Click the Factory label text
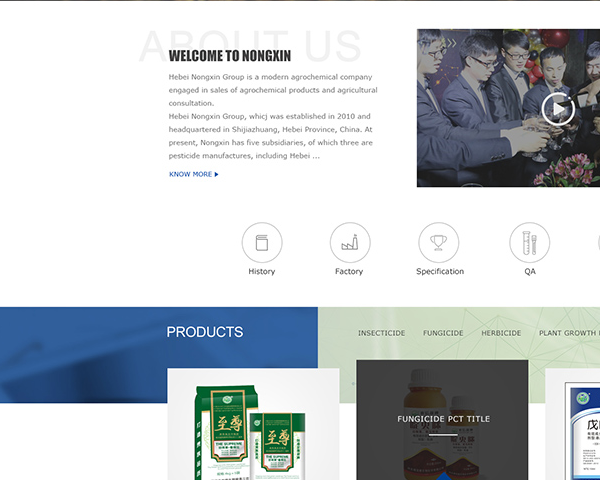 click(x=349, y=271)
